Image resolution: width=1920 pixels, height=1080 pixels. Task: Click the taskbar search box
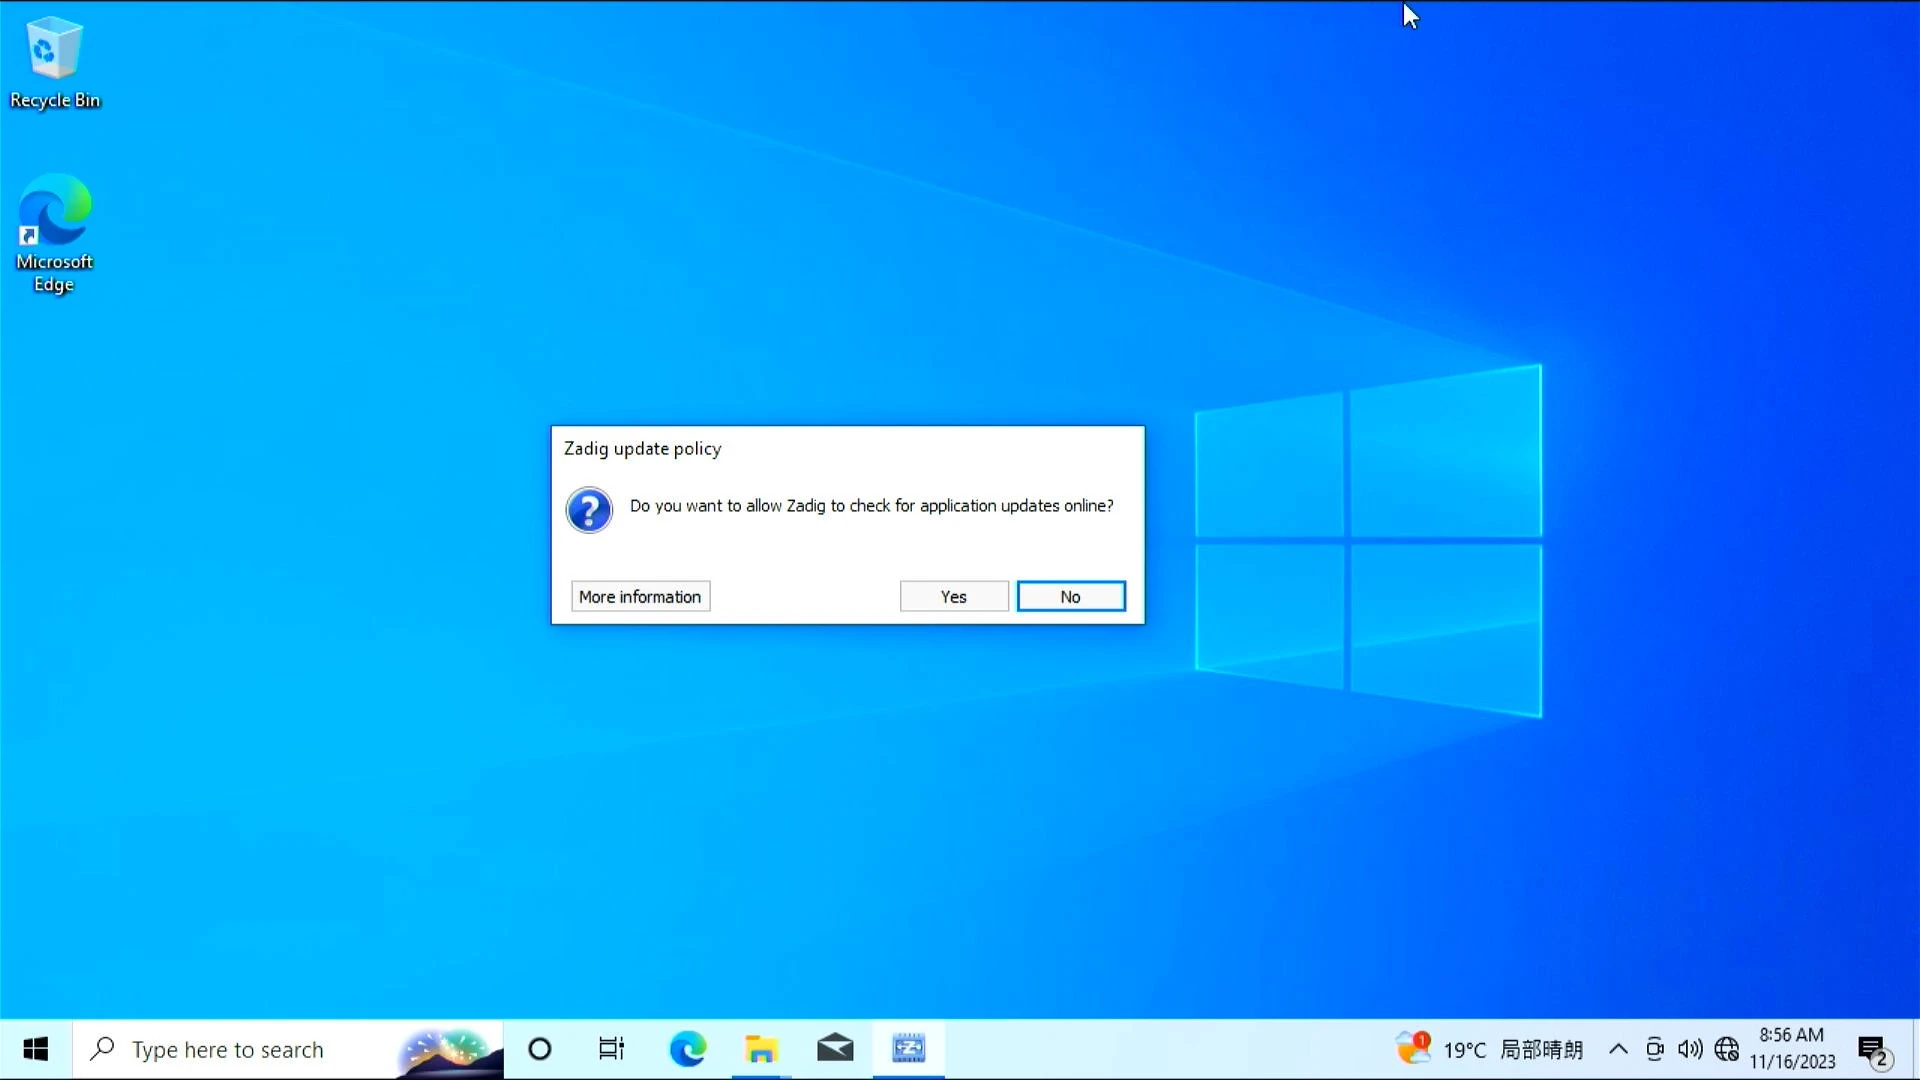pyautogui.click(x=288, y=1049)
